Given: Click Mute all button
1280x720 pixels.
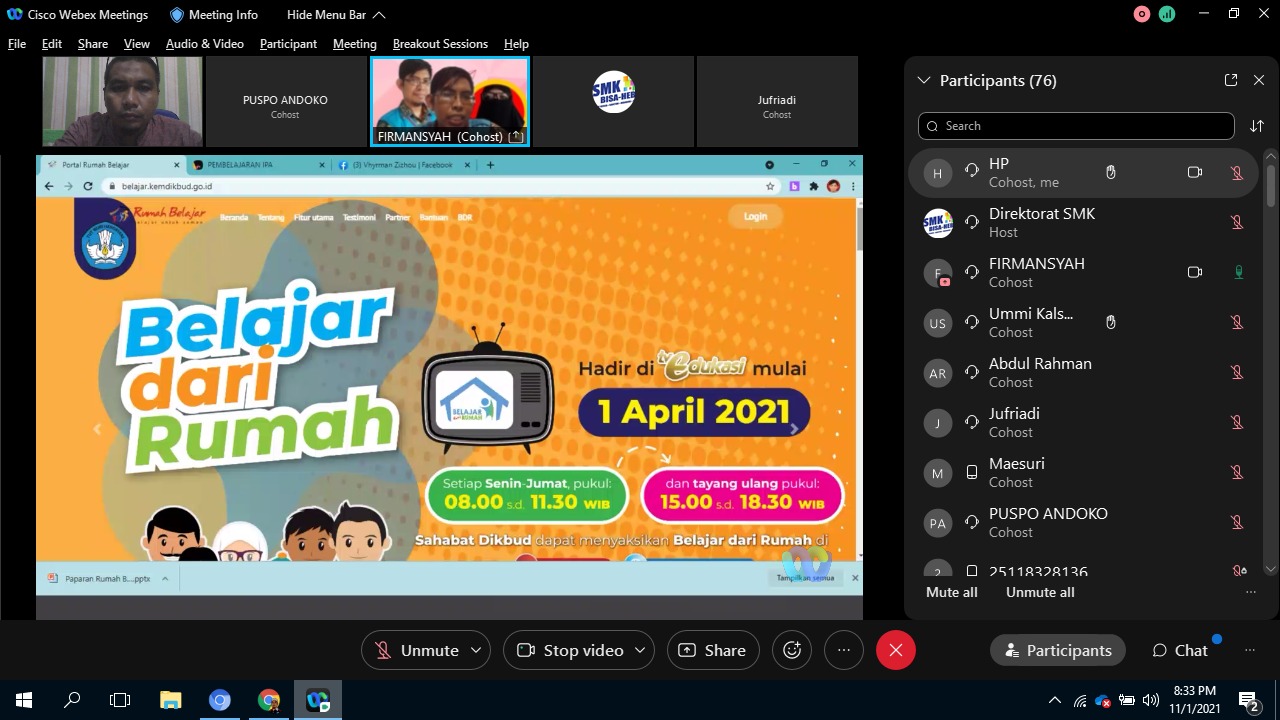Looking at the screenshot, I should pyautogui.click(x=951, y=592).
